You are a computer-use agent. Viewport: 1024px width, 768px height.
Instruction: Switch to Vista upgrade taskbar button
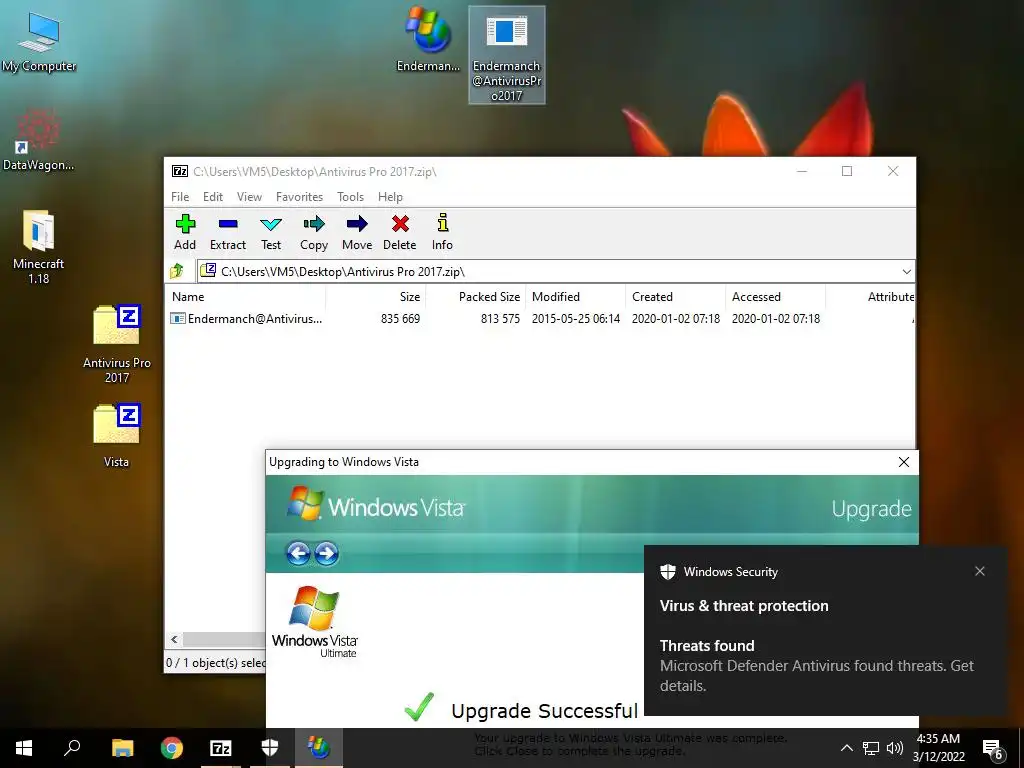coord(319,748)
